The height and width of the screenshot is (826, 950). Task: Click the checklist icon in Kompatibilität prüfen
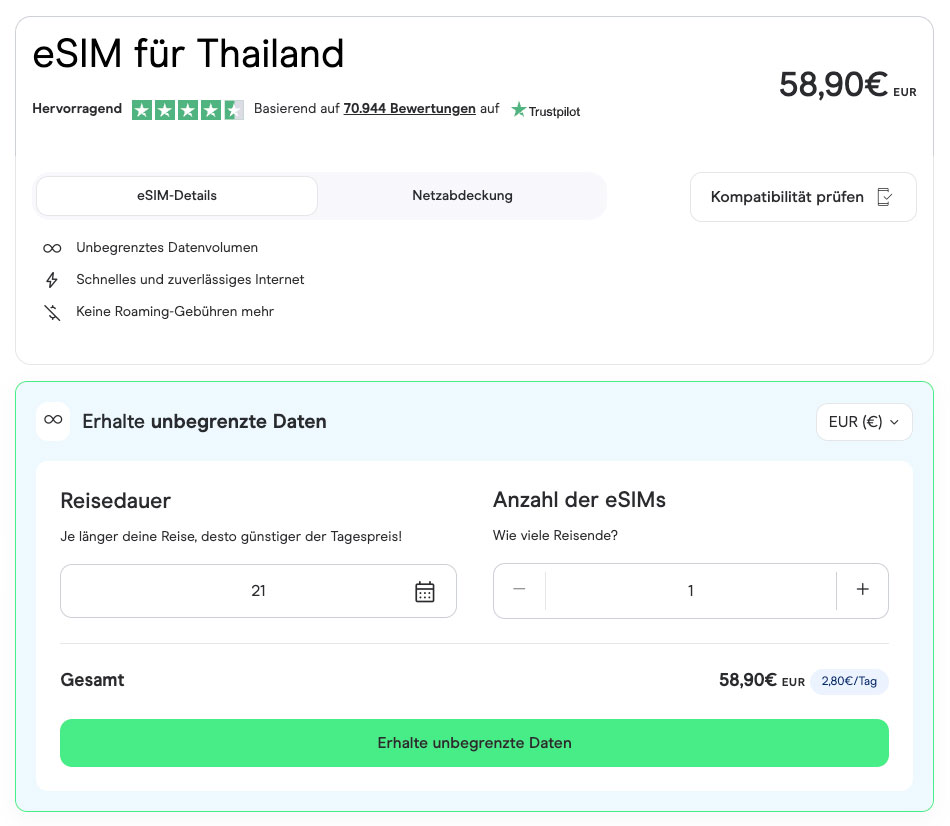coord(884,197)
